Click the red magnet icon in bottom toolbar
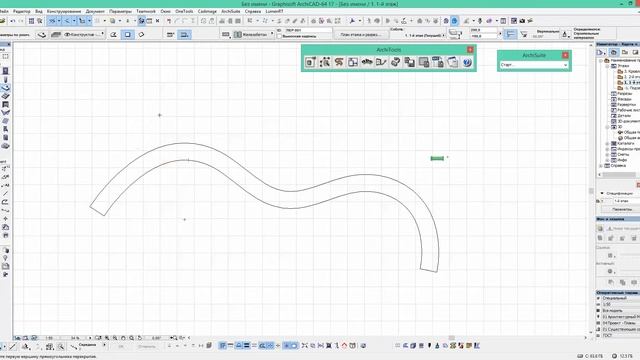640x360 pixels. (x=344, y=346)
